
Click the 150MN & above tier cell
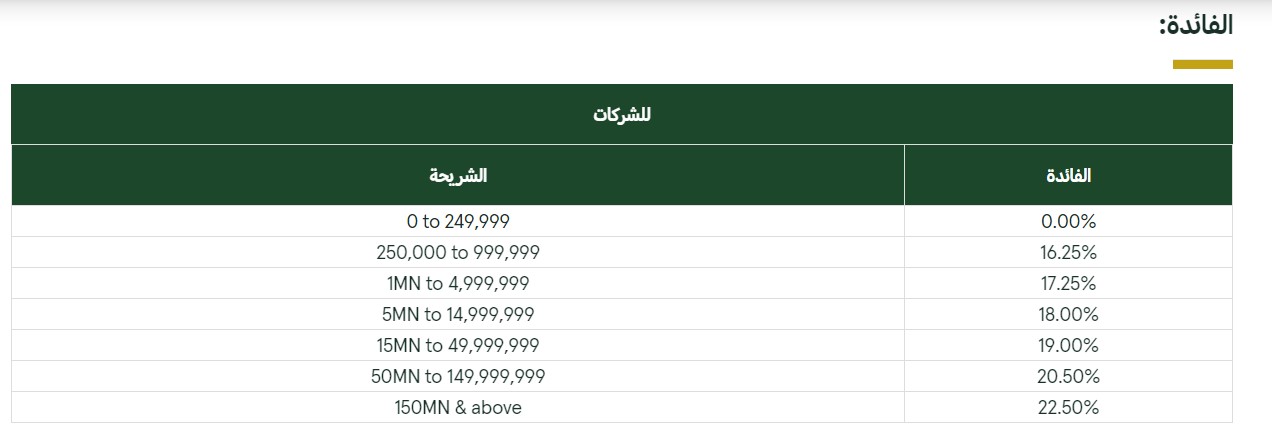pos(458,407)
